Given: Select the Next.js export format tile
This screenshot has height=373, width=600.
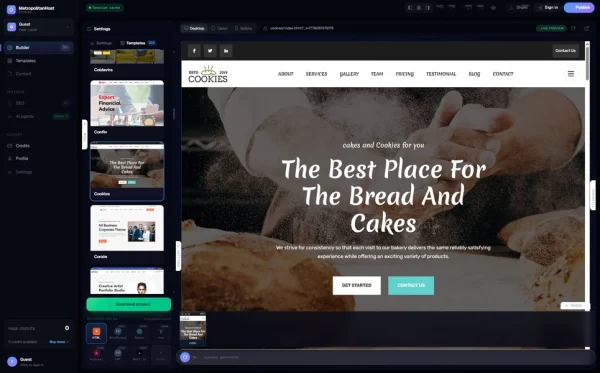Looking at the screenshot, I should click(x=139, y=355).
